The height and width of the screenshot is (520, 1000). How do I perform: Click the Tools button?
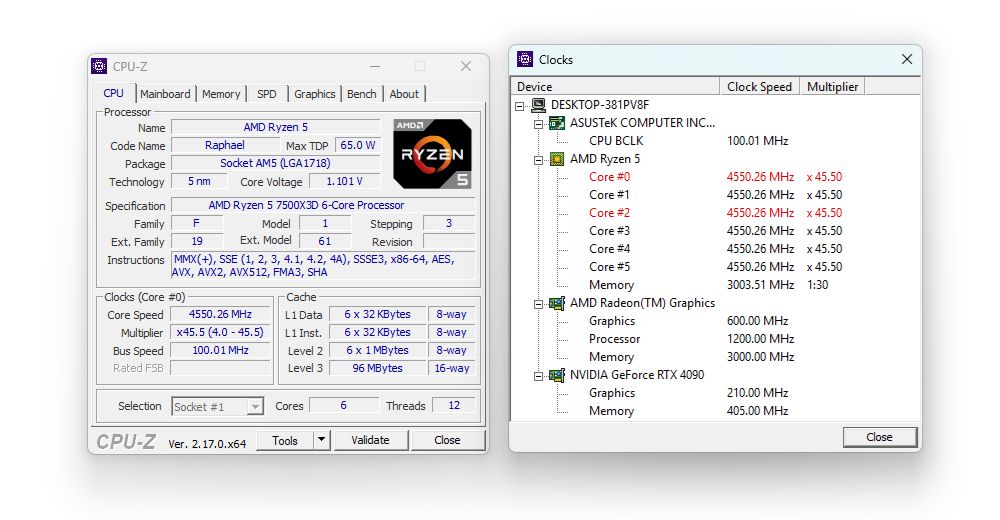coord(285,440)
